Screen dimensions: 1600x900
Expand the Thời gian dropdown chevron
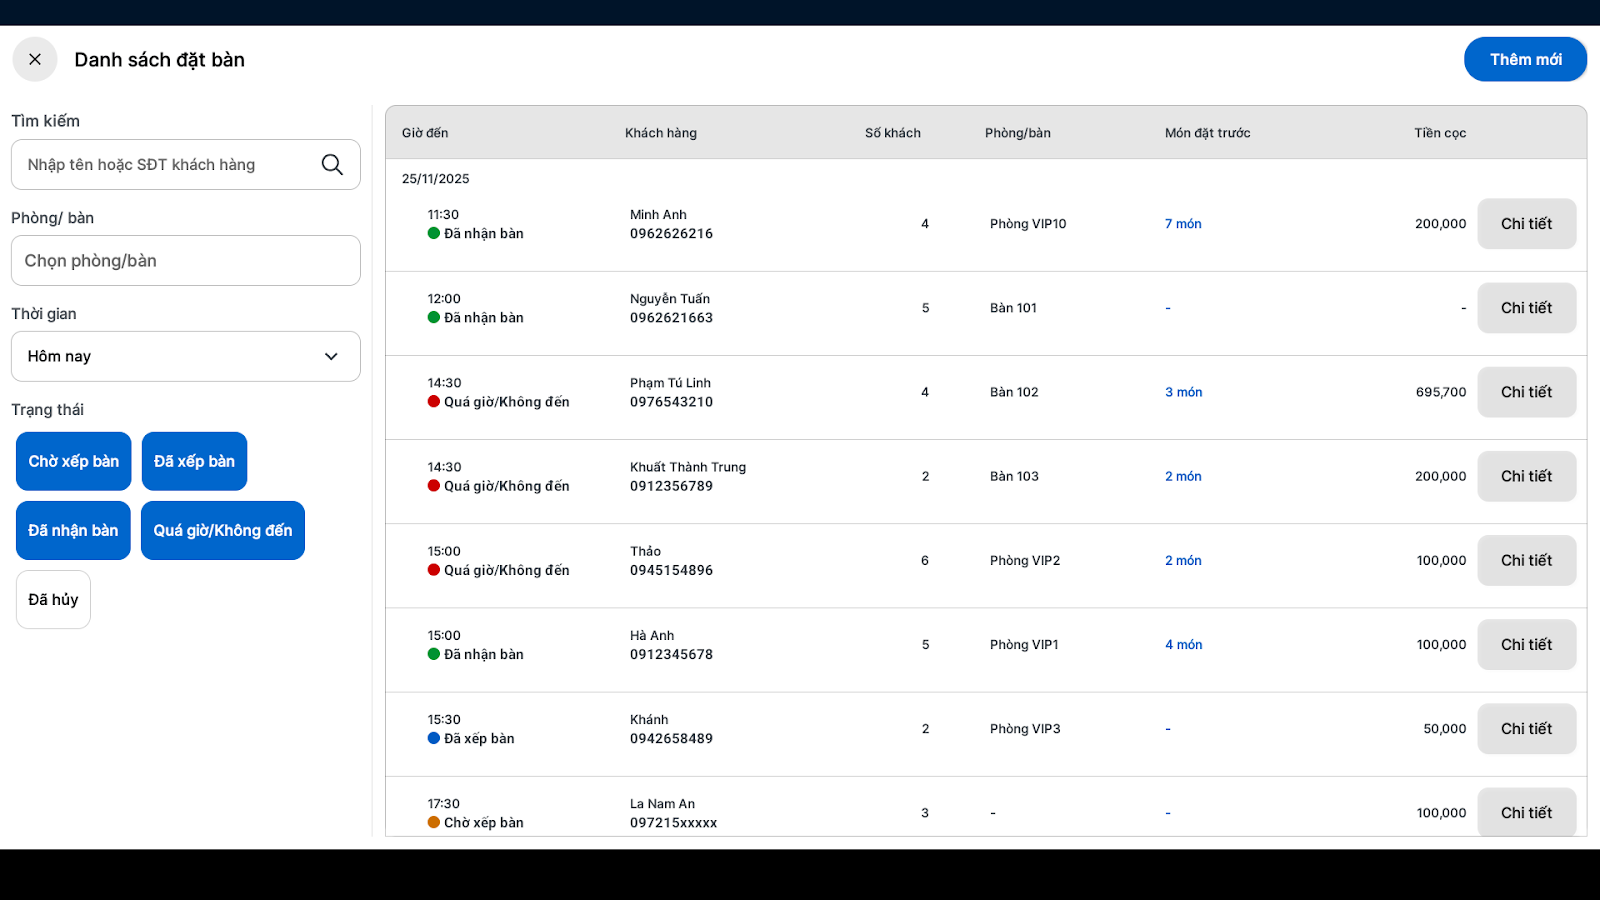pyautogui.click(x=331, y=357)
